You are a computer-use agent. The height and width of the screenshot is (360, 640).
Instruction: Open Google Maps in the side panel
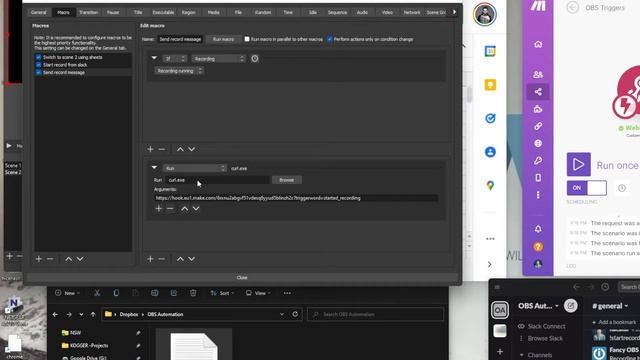[x=490, y=186]
